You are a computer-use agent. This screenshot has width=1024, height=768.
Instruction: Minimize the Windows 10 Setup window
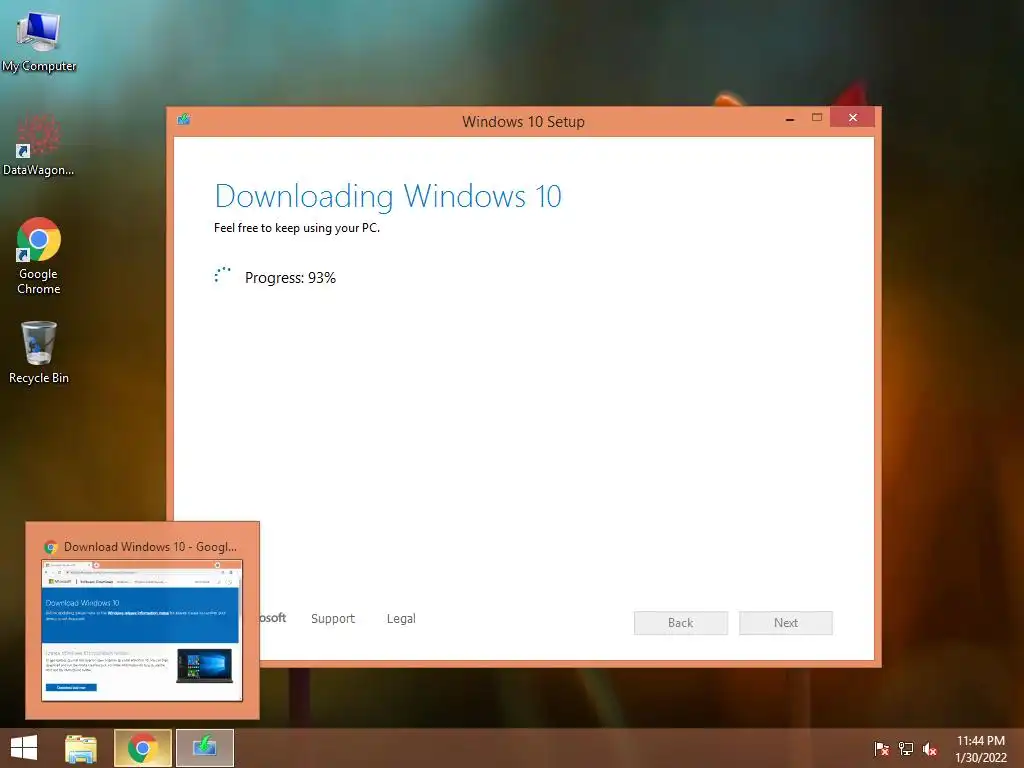790,118
